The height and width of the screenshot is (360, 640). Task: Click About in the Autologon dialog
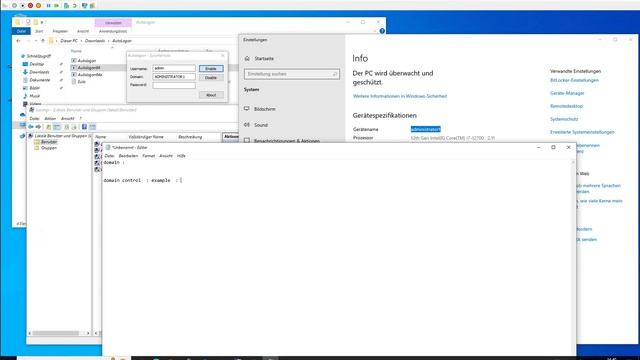[x=211, y=95]
